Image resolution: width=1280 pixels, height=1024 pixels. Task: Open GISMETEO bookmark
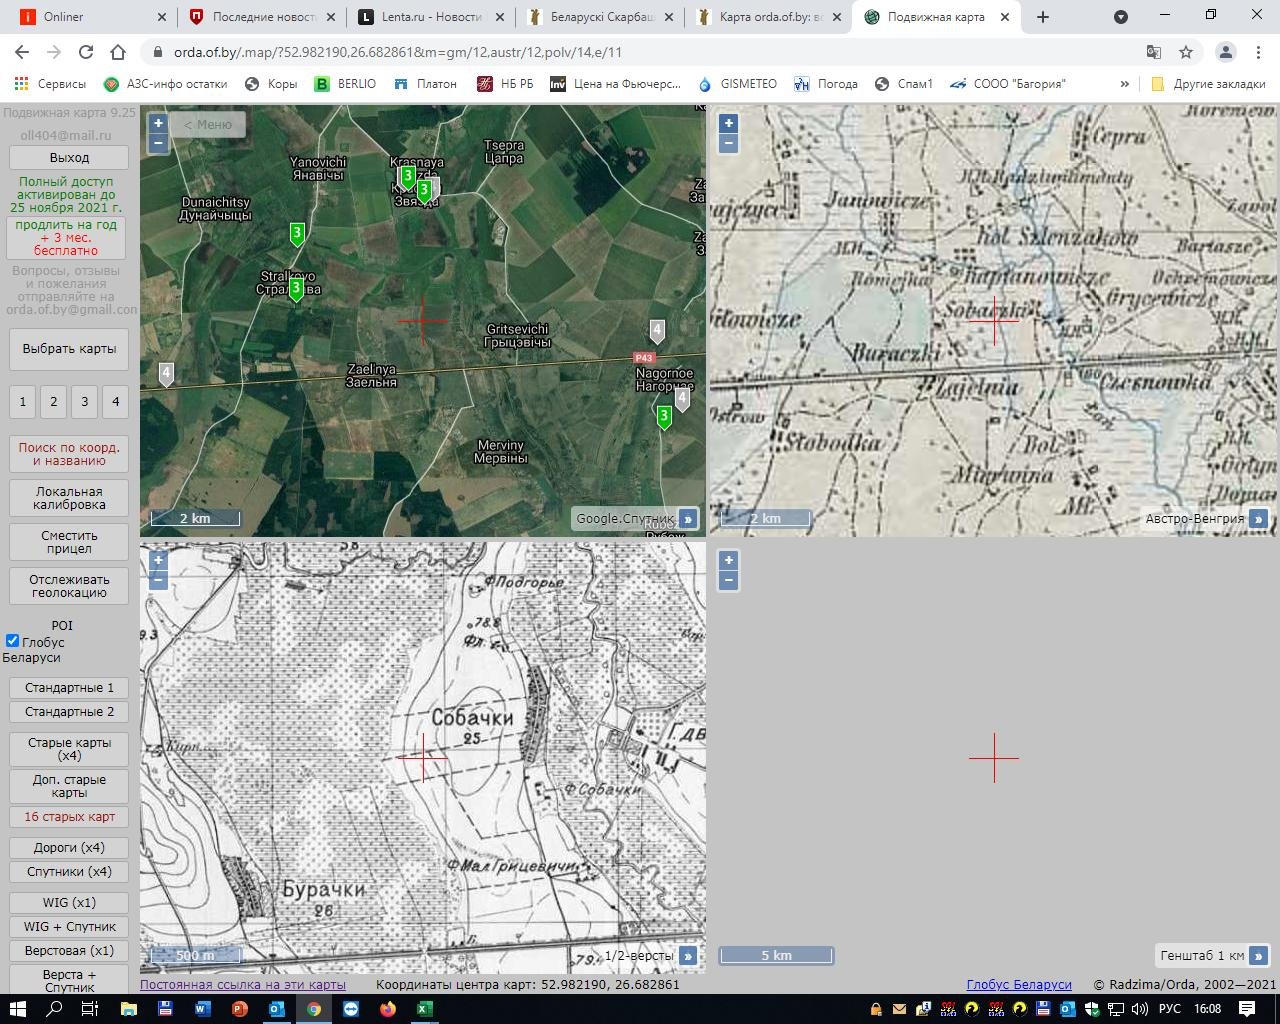[x=738, y=84]
